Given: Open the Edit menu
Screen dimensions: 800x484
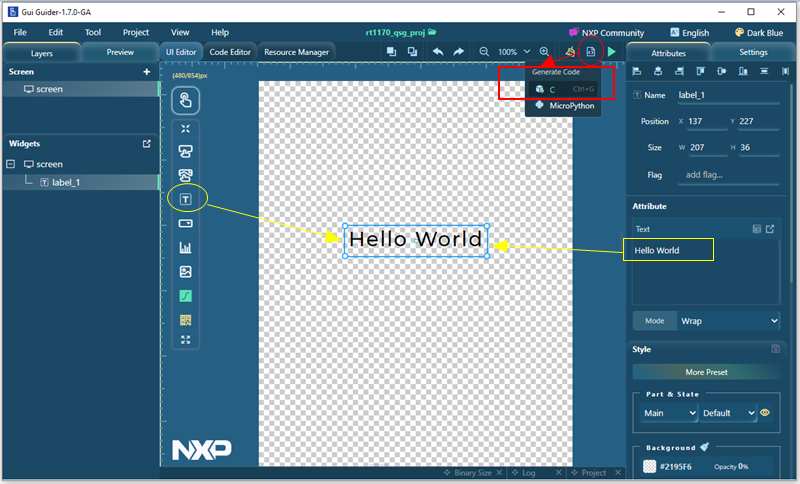Looking at the screenshot, I should 56,32.
